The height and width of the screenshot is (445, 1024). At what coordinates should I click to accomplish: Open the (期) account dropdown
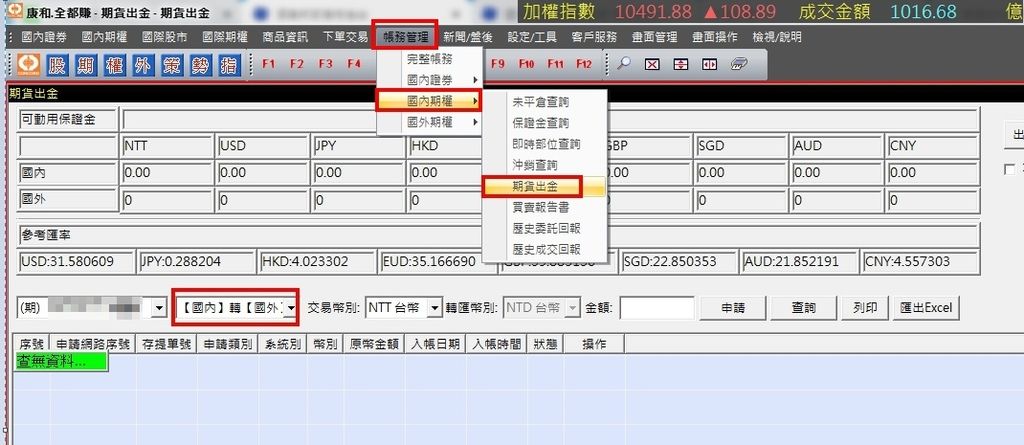coord(159,308)
